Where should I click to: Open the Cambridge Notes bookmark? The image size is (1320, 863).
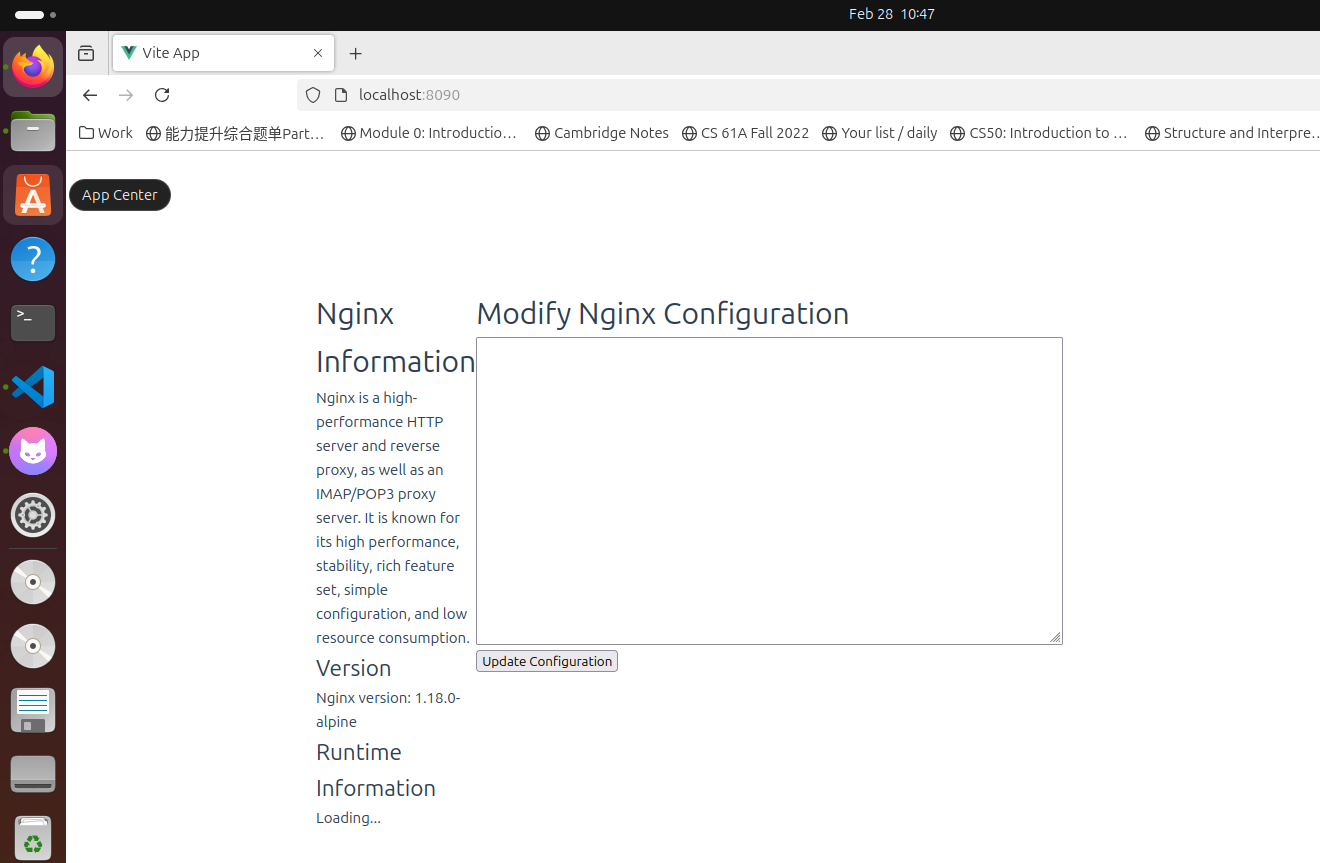point(601,133)
